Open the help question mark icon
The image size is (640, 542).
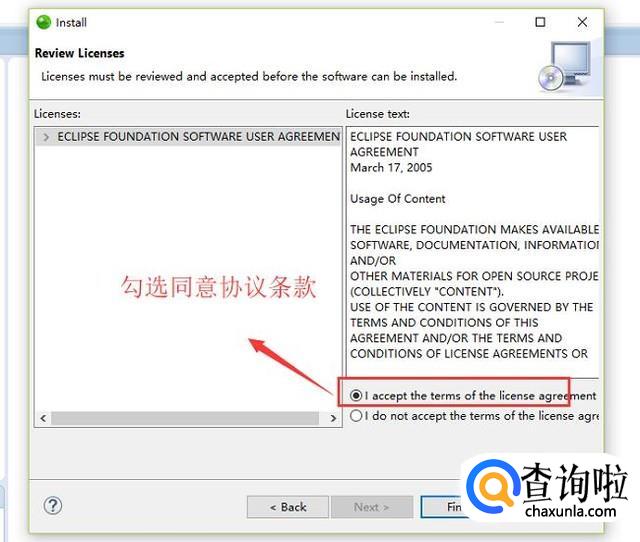click(53, 506)
